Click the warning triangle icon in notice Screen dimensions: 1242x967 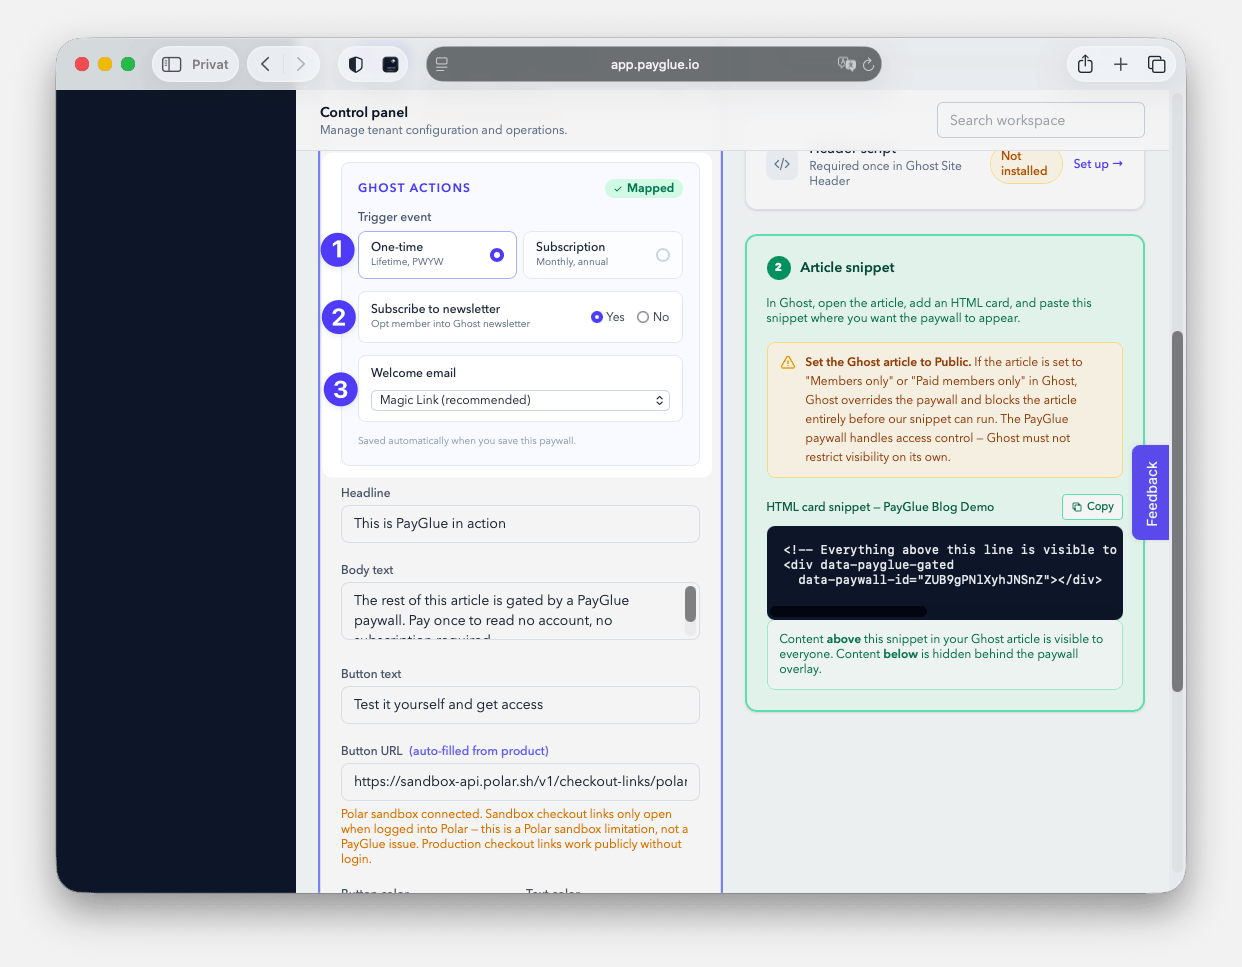tap(788, 362)
